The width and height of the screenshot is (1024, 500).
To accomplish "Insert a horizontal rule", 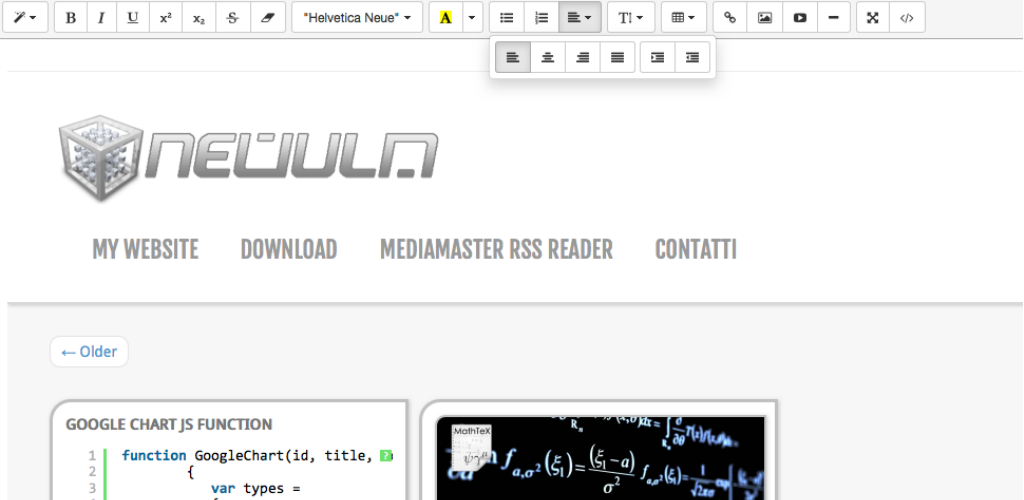I will click(833, 18).
